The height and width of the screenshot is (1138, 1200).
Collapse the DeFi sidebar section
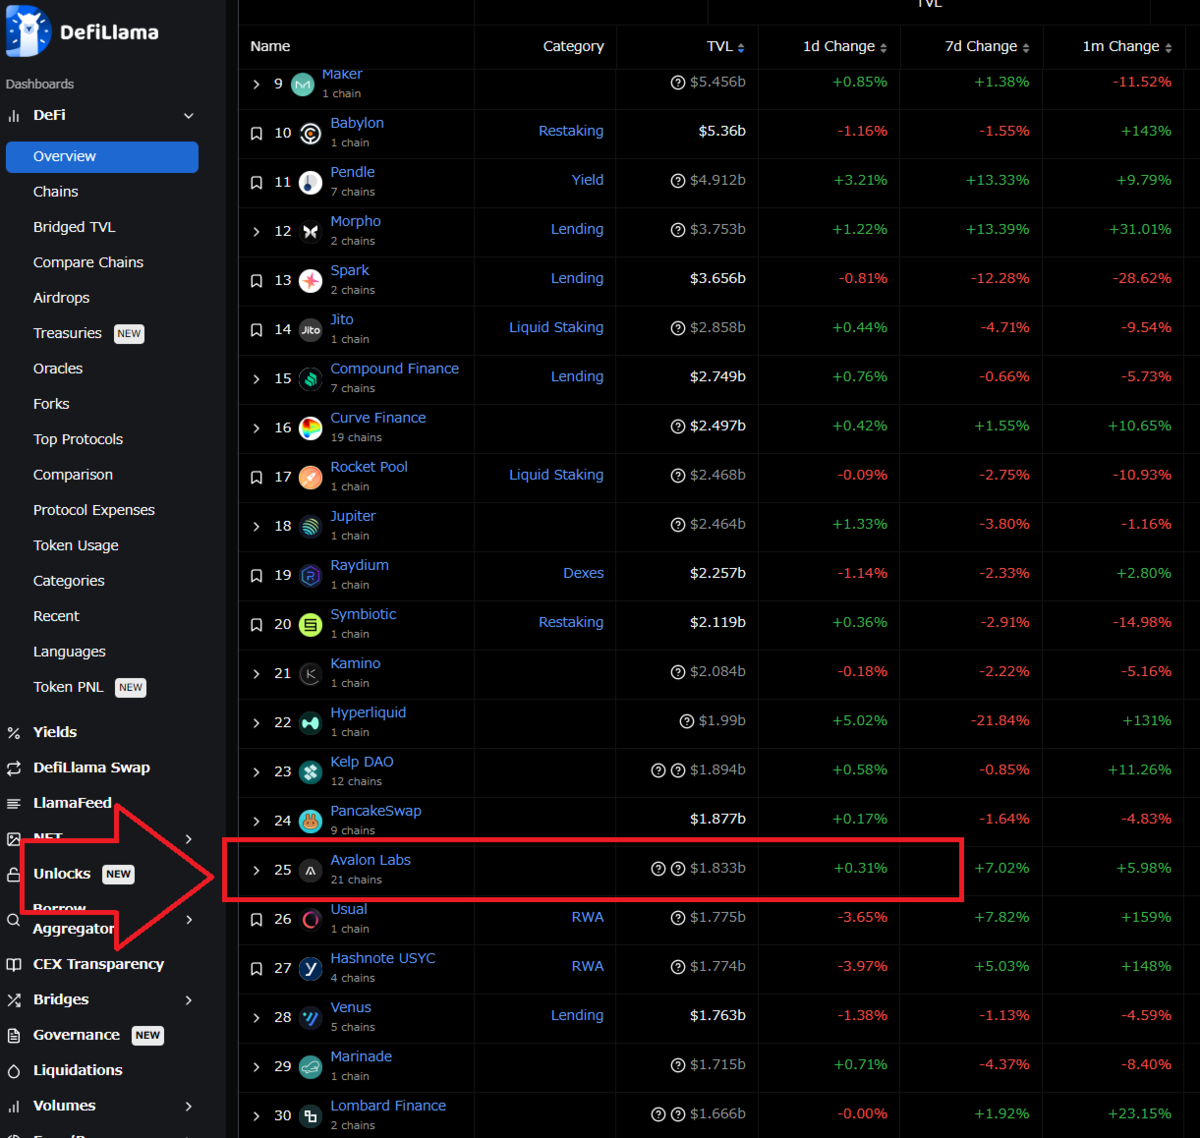tap(189, 116)
